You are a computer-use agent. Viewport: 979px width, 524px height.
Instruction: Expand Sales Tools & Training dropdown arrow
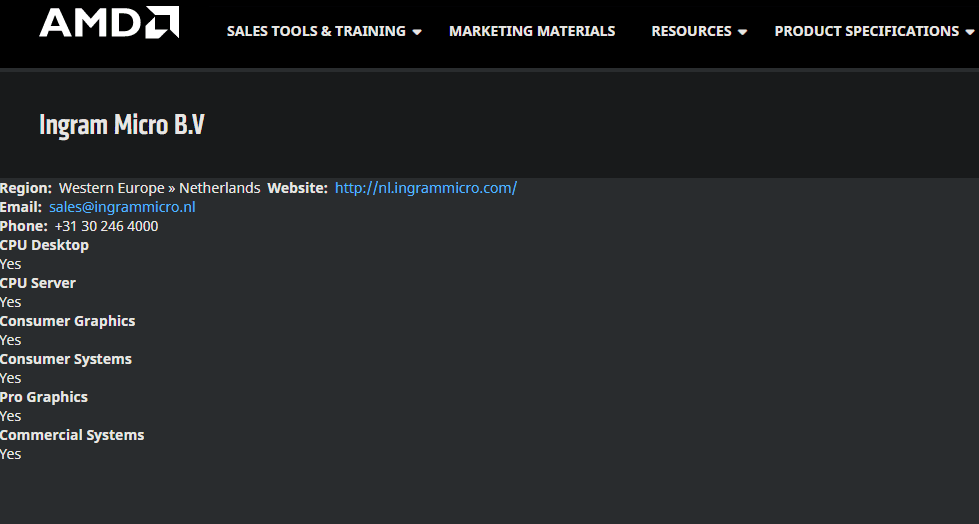(x=417, y=32)
